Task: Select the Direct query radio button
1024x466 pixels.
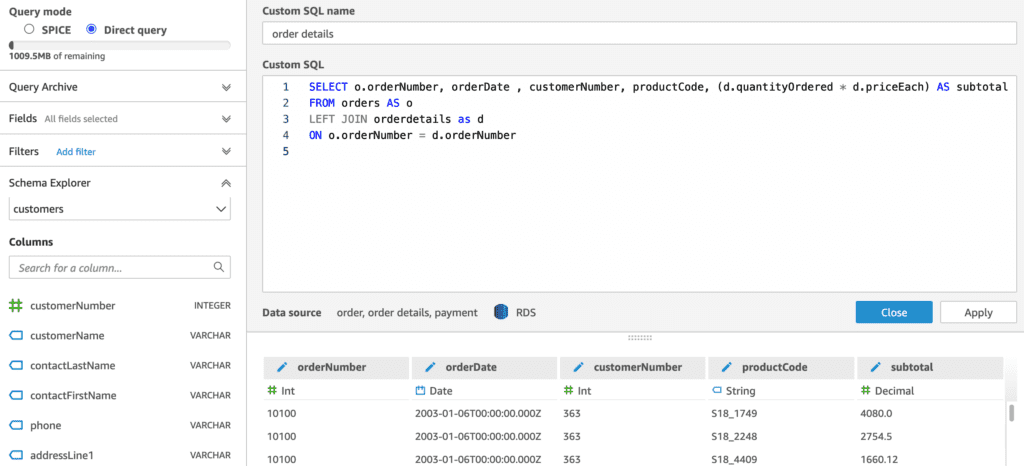Action: click(x=91, y=30)
